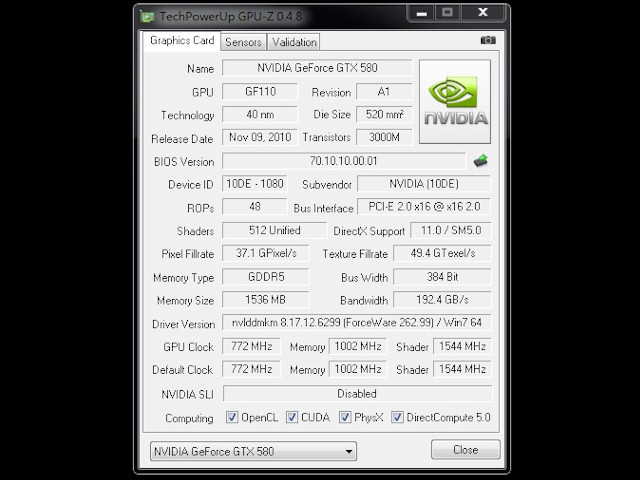
Task: Click the Name field NVIDIA GeForce GTX 580
Action: [x=317, y=68]
